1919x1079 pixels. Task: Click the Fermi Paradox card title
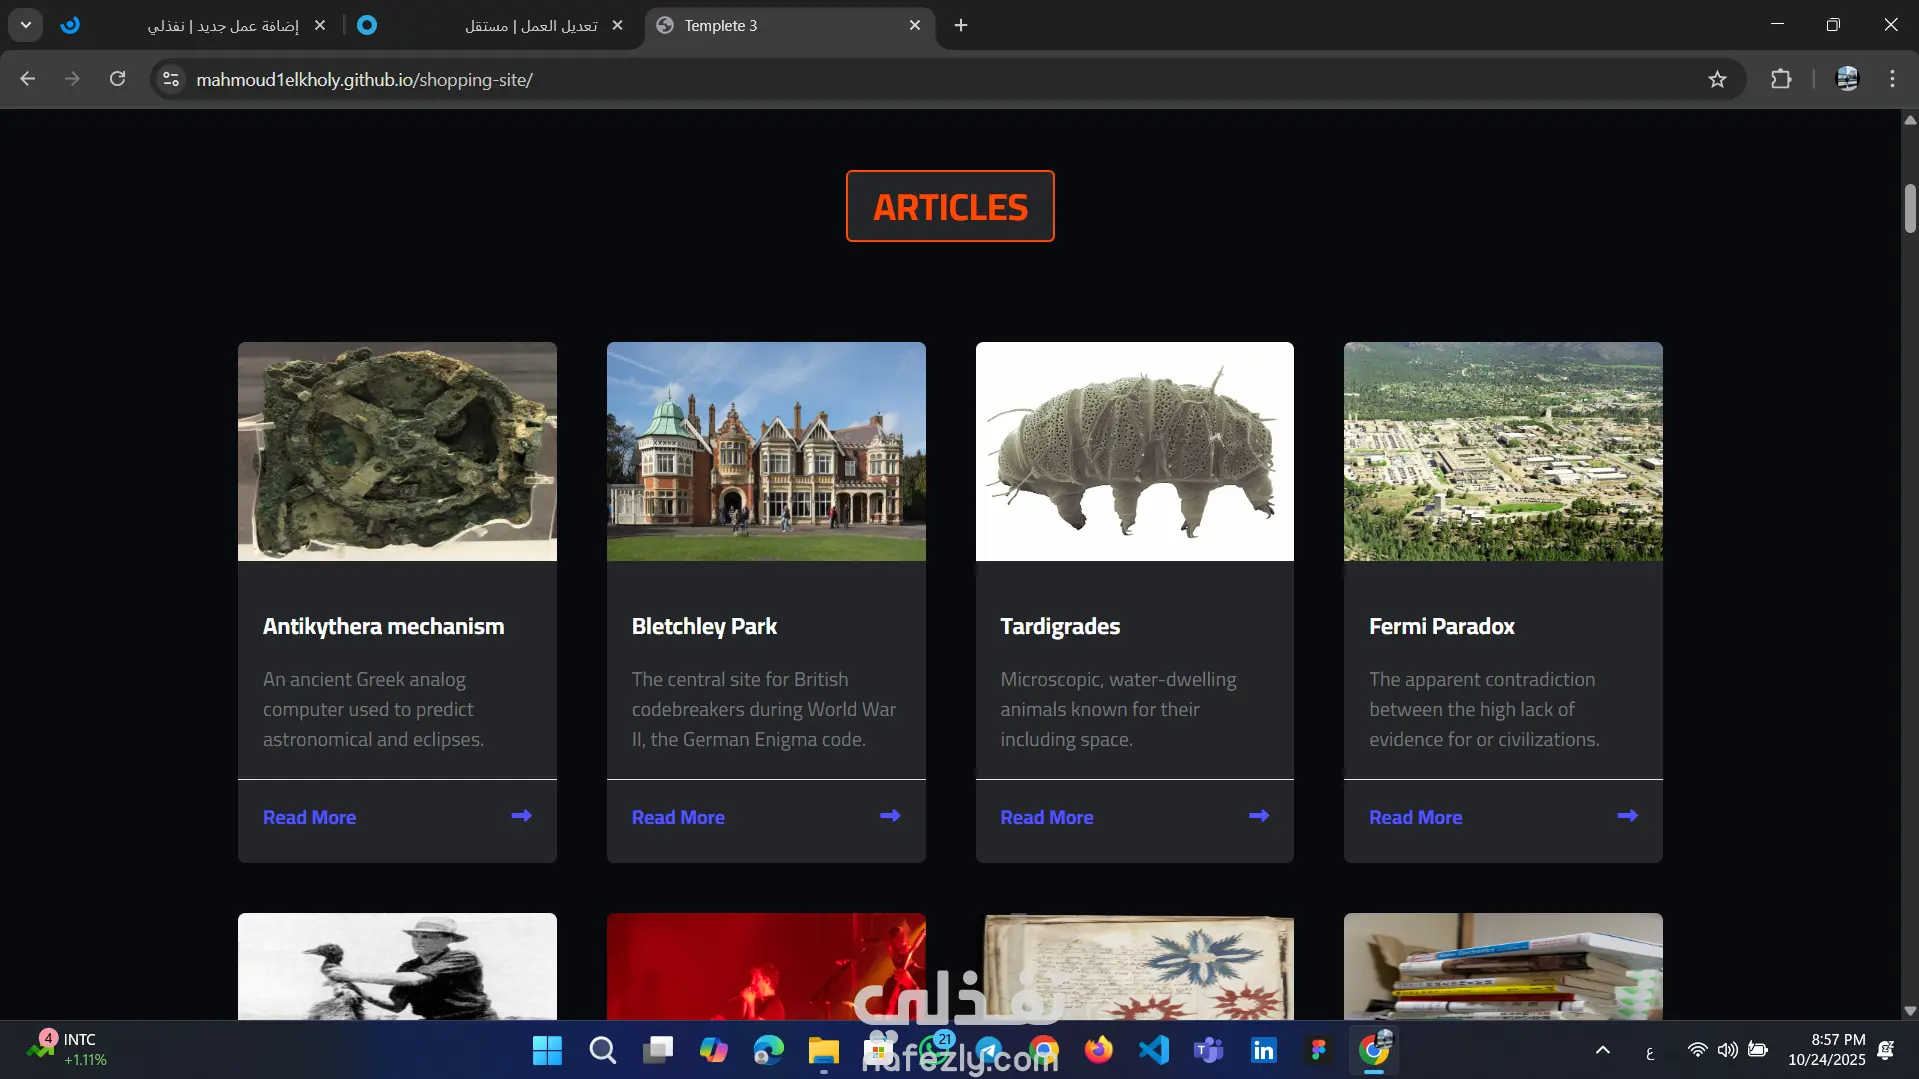point(1442,627)
